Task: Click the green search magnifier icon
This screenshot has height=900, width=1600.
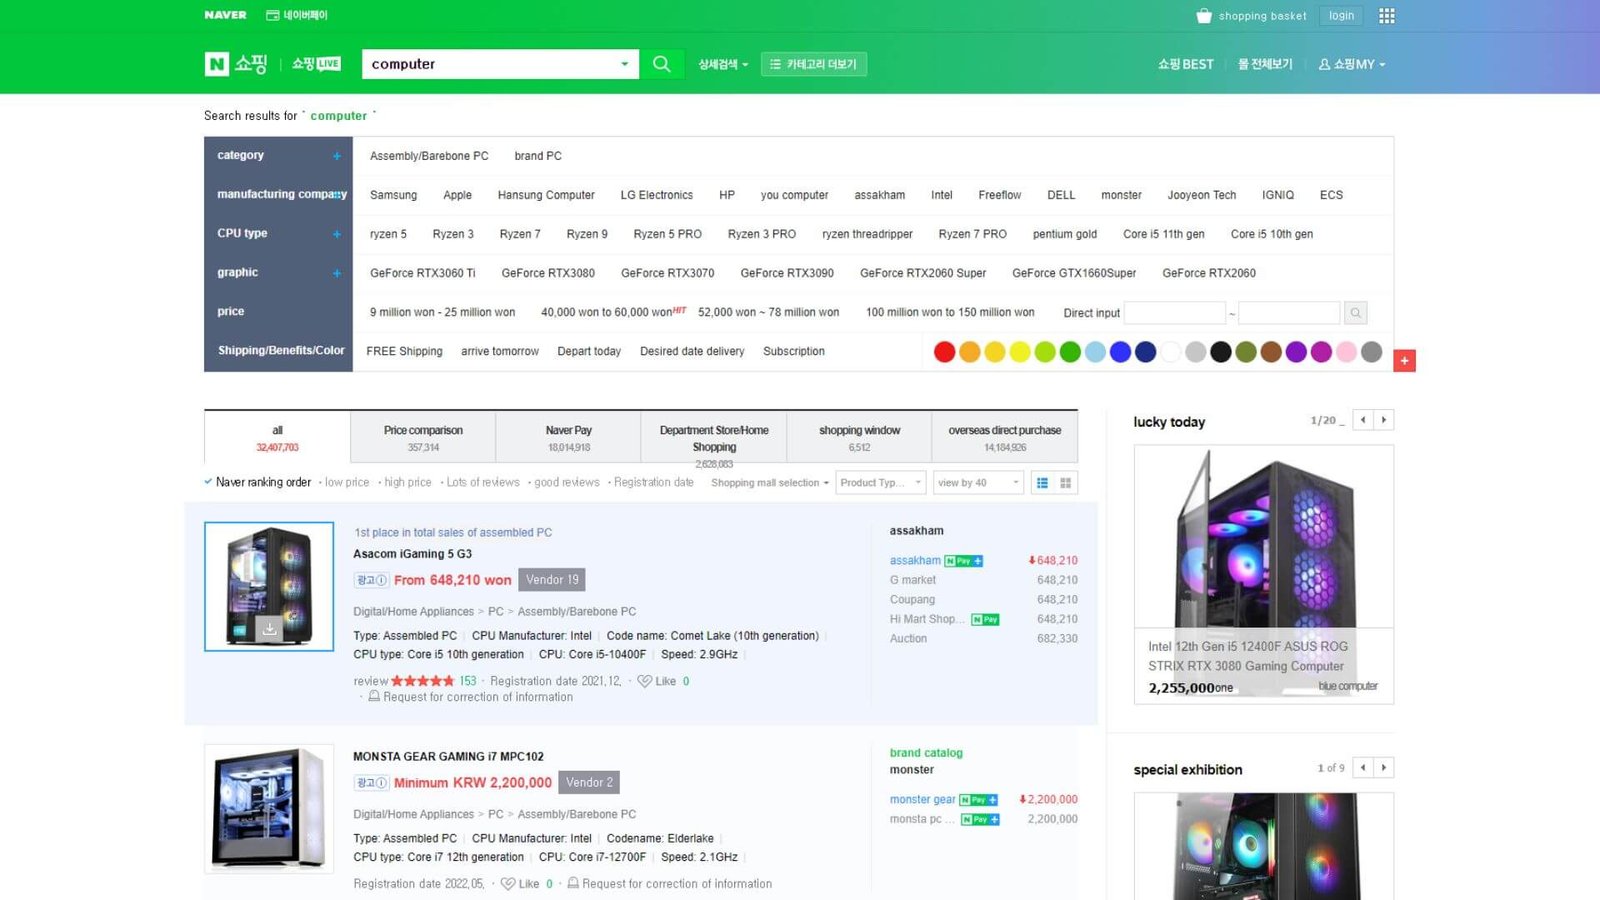Action: [661, 63]
